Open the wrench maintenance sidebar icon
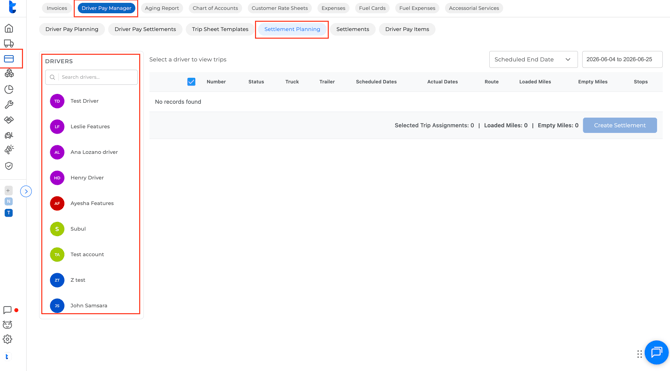The height and width of the screenshot is (371, 670). pyautogui.click(x=9, y=105)
